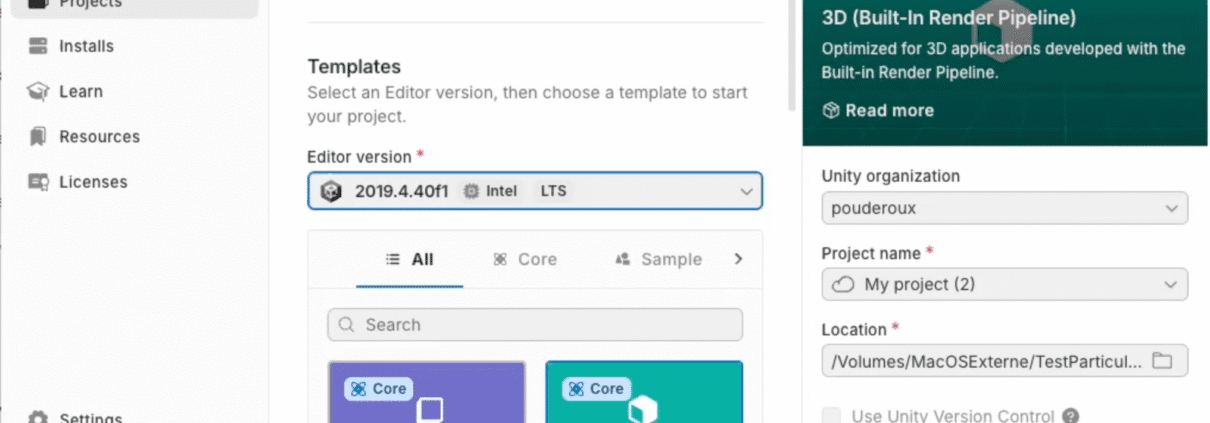Click the Settings gear icon
This screenshot has height=423, width=1210.
(x=39, y=418)
